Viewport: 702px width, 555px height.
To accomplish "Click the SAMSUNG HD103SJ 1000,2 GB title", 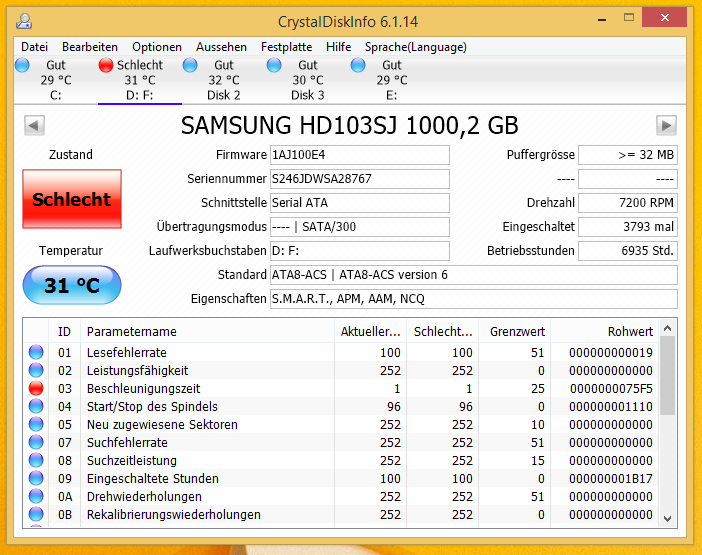I will tap(350, 125).
